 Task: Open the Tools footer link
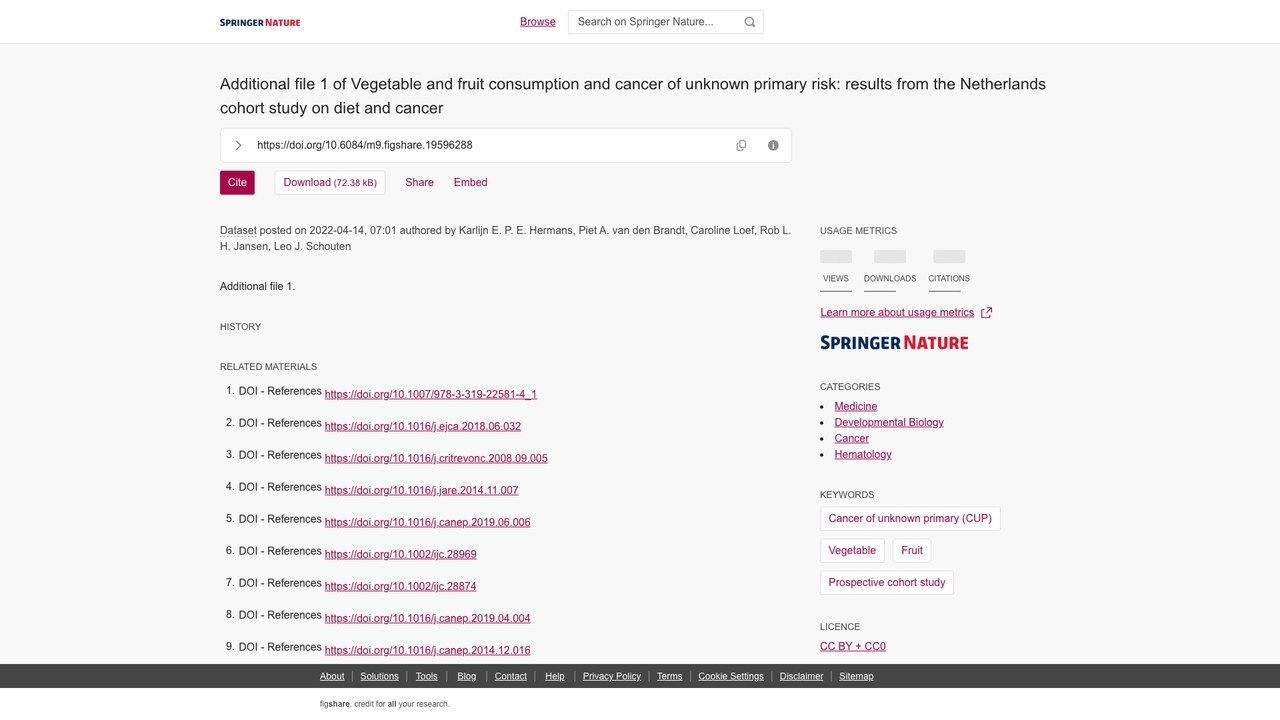coord(427,676)
